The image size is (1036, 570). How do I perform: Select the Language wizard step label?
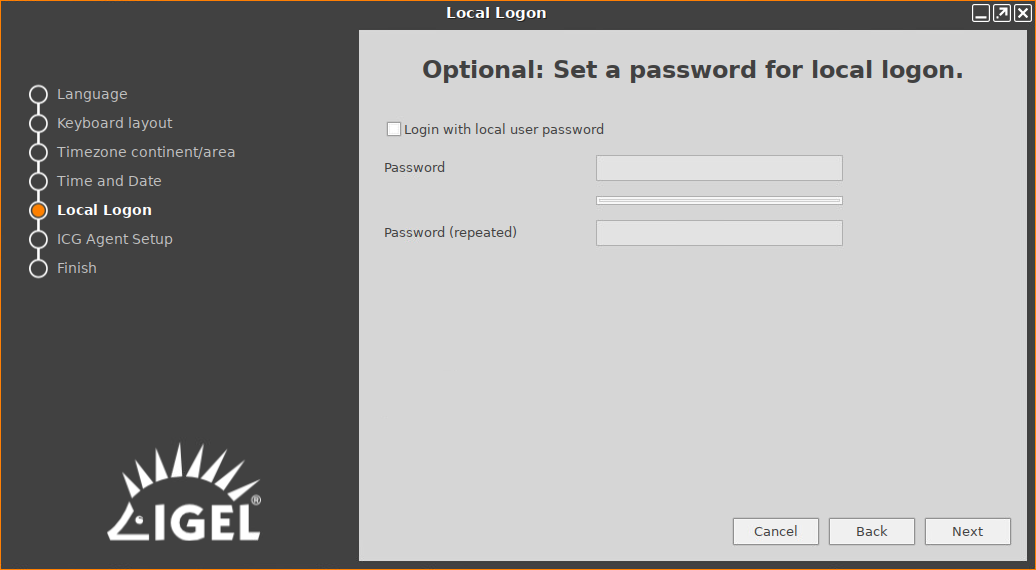(92, 94)
